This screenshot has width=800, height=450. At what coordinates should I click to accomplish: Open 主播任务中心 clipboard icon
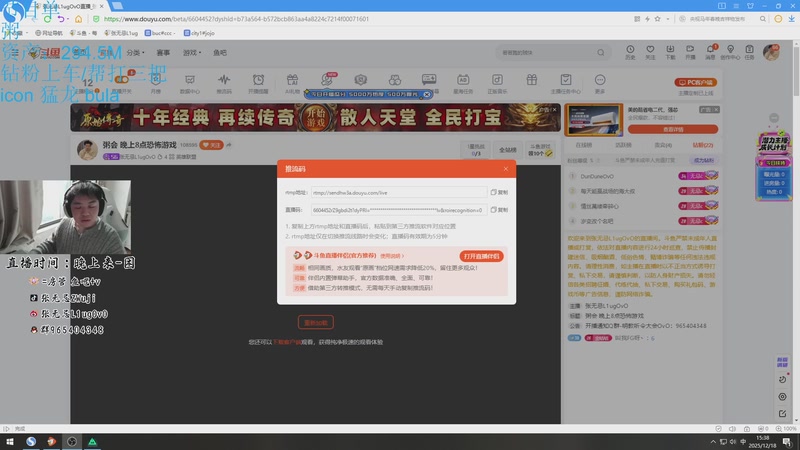[x=566, y=83]
